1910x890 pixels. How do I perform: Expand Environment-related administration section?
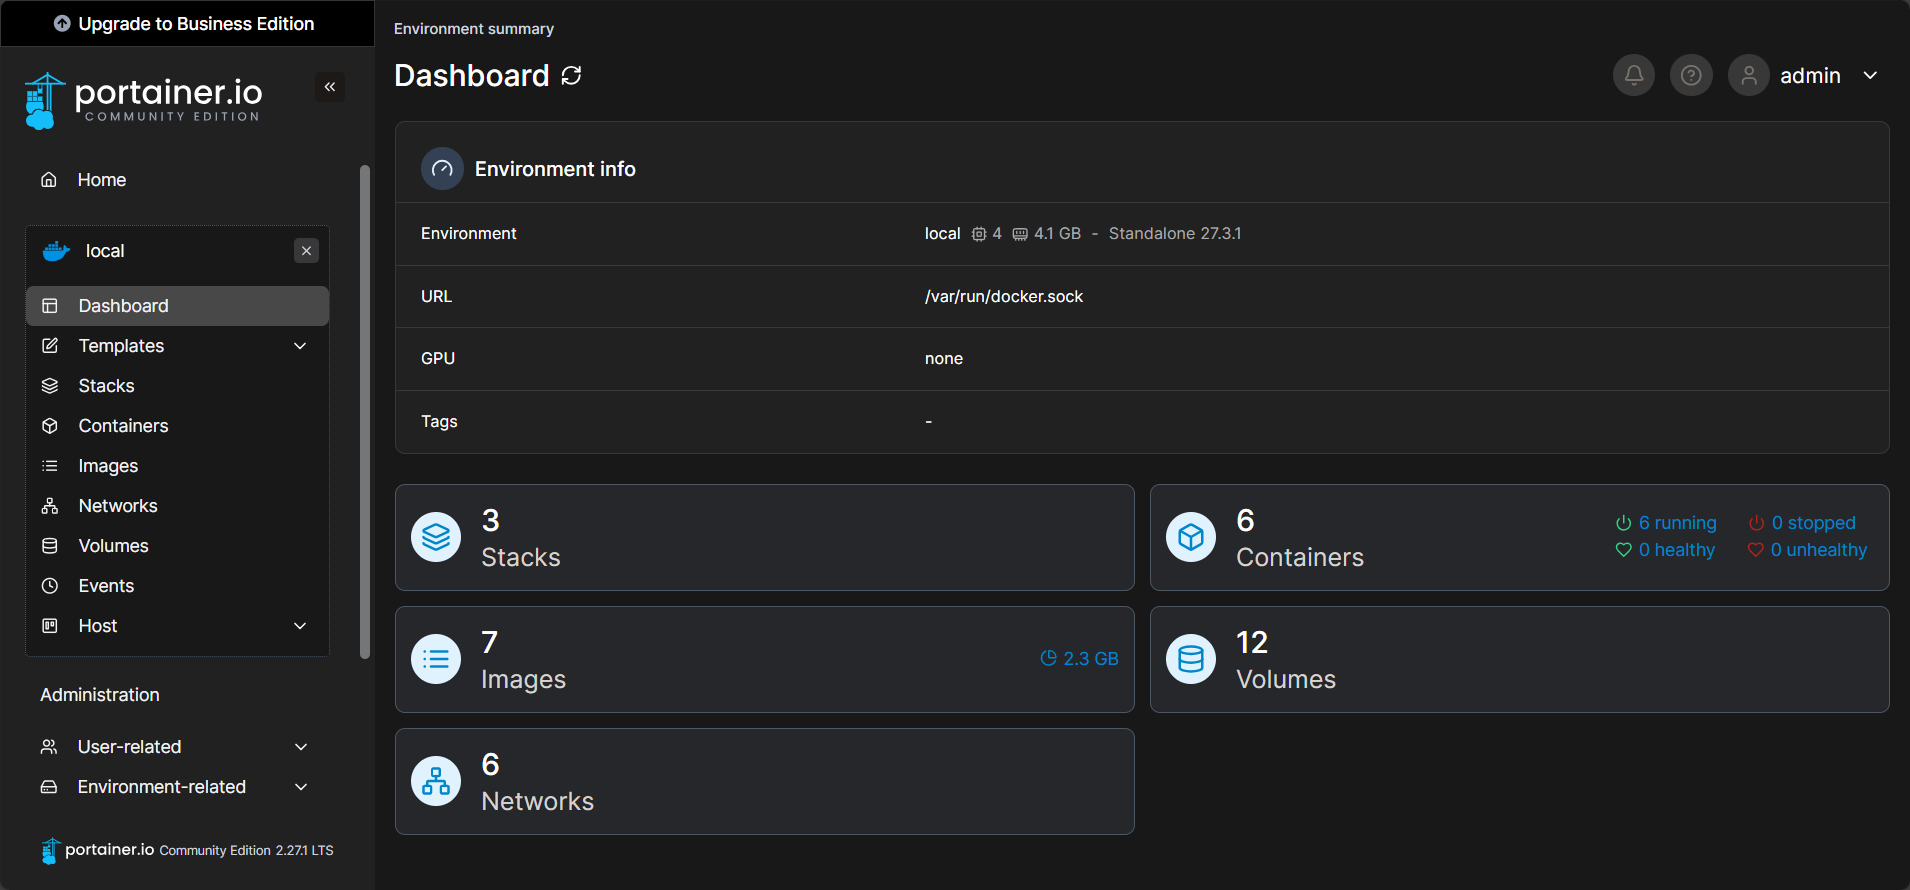[x=300, y=787]
